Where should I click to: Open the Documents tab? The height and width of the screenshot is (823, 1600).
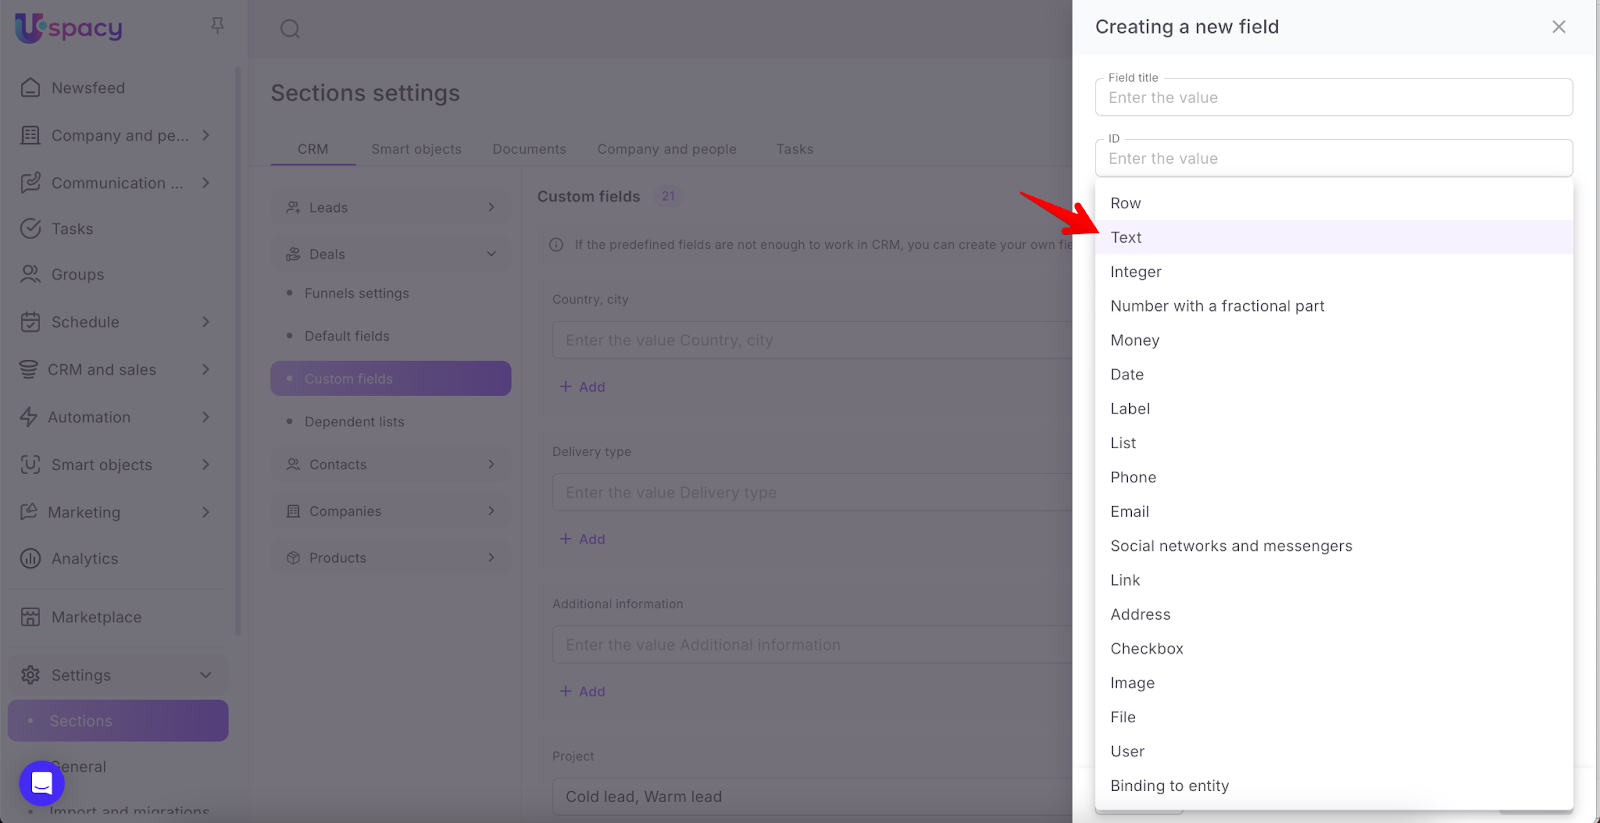point(529,149)
